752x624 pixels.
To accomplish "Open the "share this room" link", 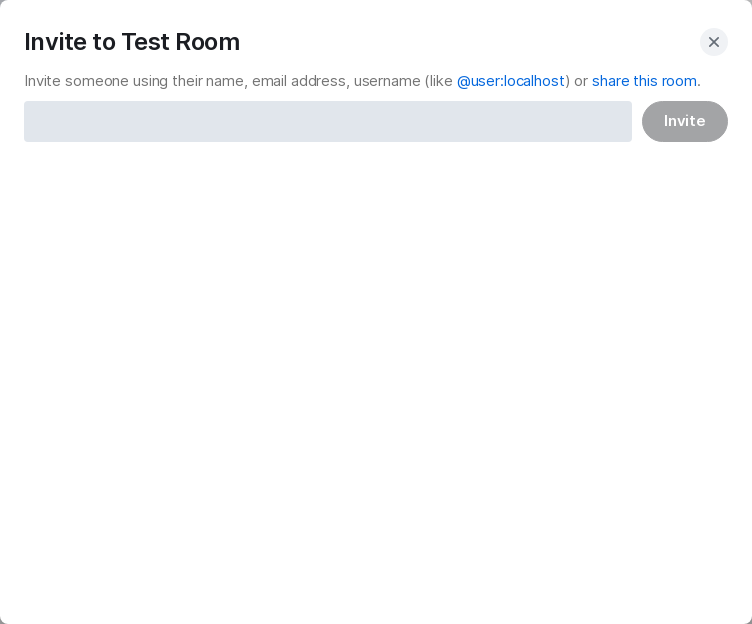I will click(644, 81).
